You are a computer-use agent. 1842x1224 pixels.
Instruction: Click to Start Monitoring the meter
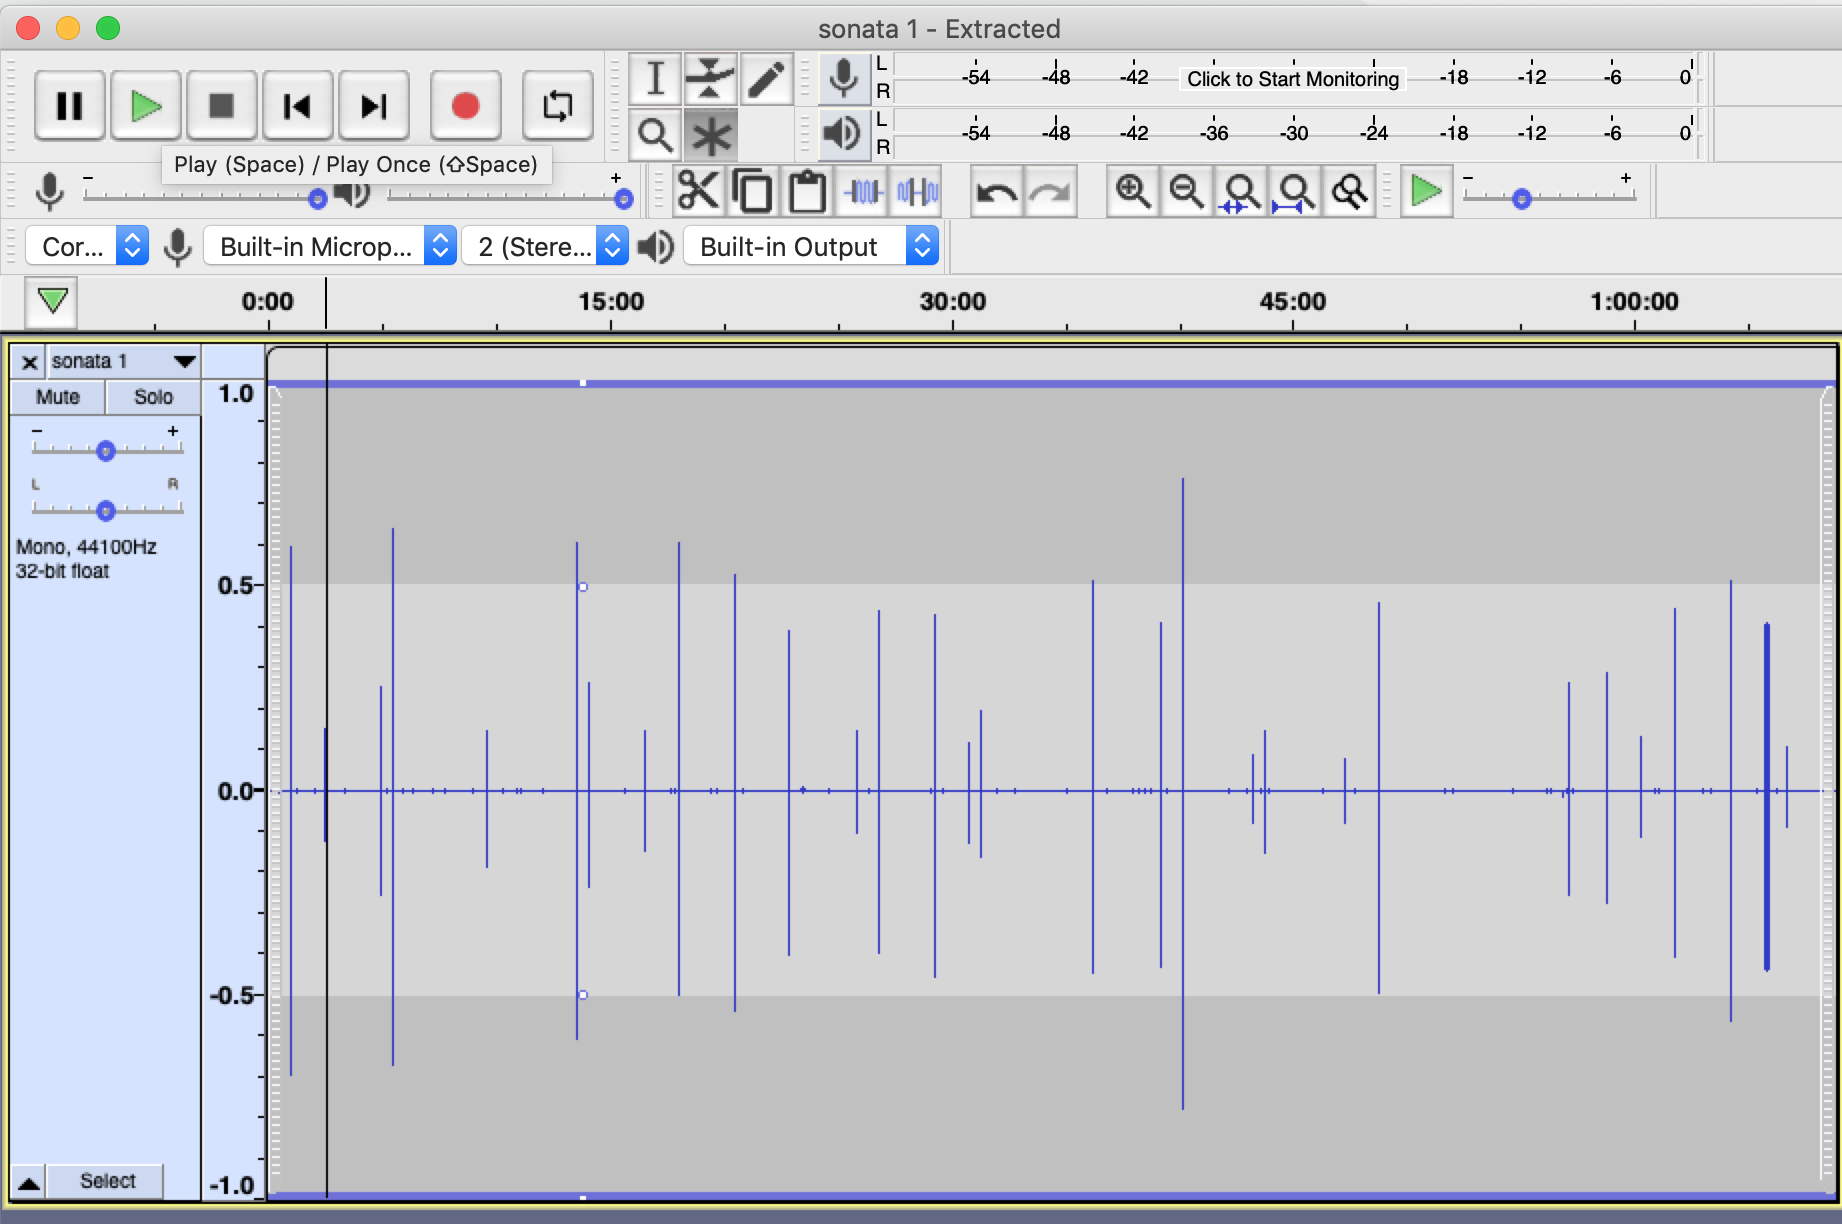pyautogui.click(x=1292, y=79)
